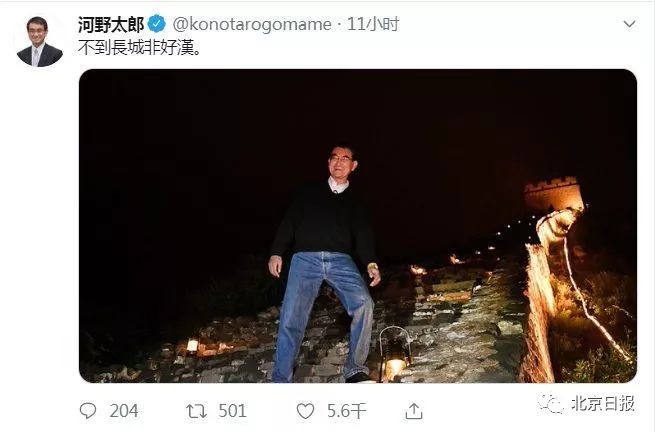
Task: Click the reply count 204
Action: pos(124,411)
